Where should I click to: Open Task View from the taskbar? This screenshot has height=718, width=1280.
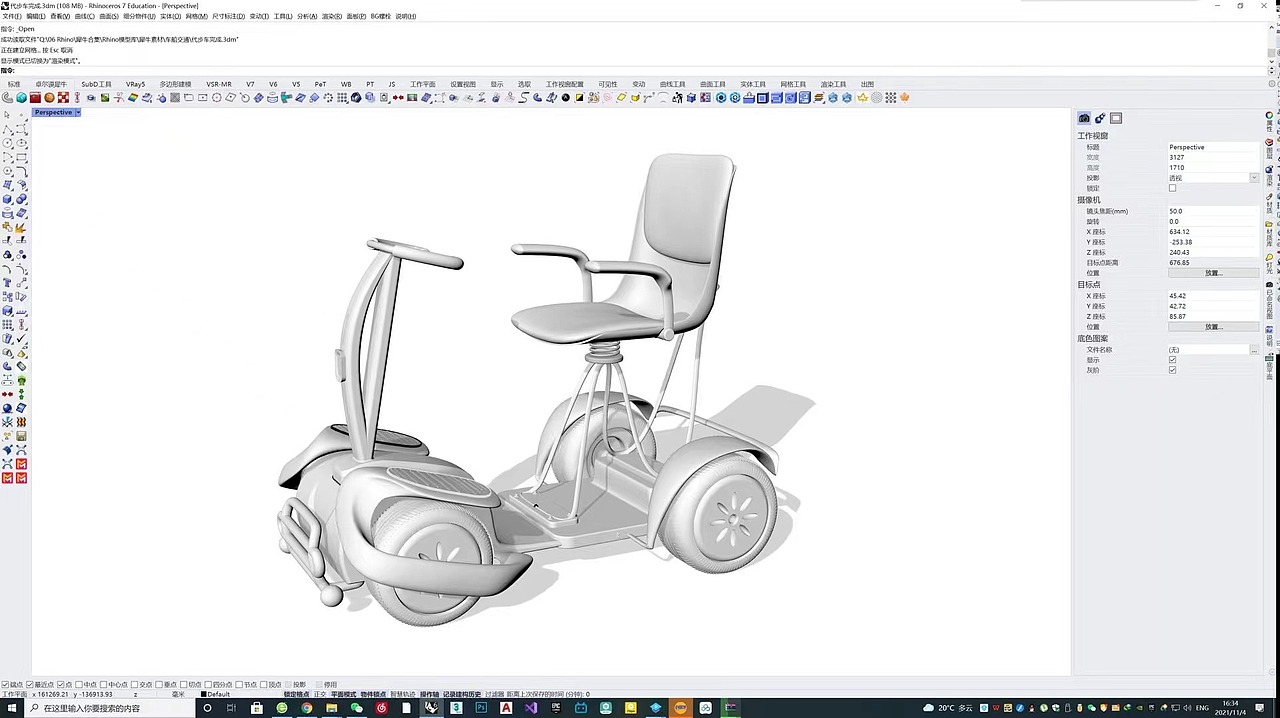click(x=231, y=708)
